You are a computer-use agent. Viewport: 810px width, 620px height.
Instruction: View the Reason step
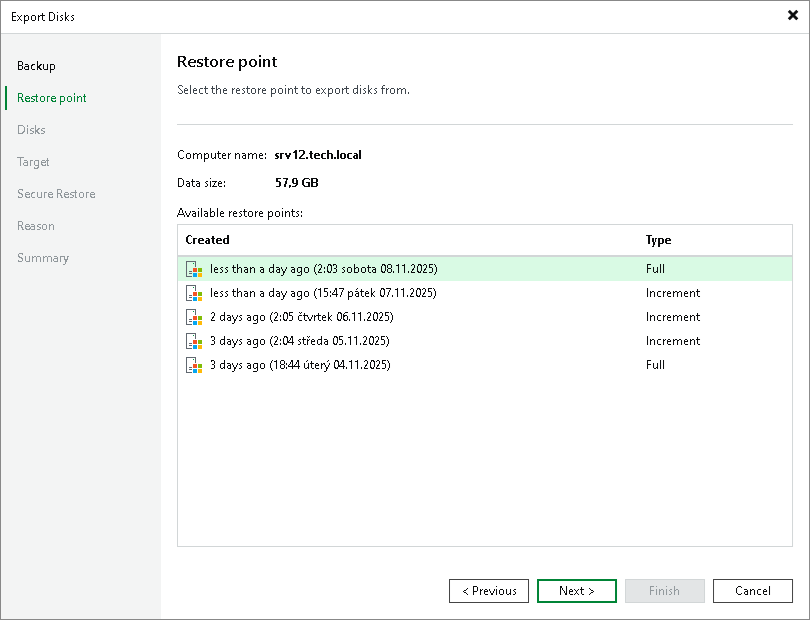tap(36, 225)
